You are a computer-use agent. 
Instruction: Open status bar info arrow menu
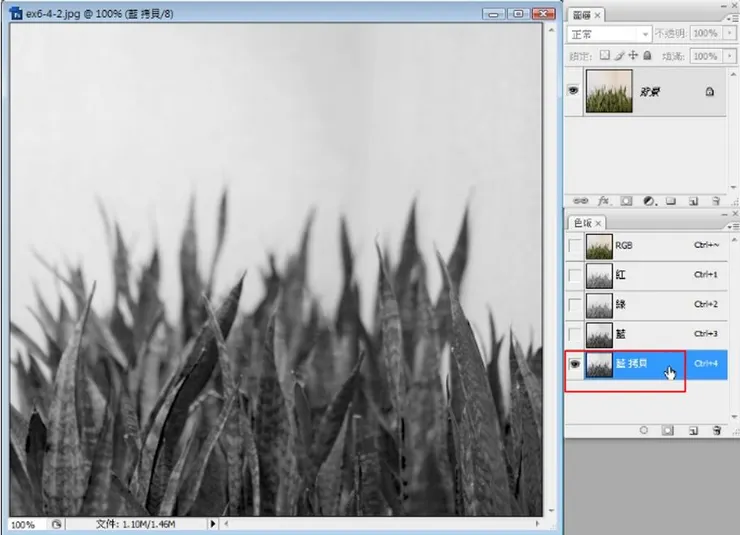212,524
